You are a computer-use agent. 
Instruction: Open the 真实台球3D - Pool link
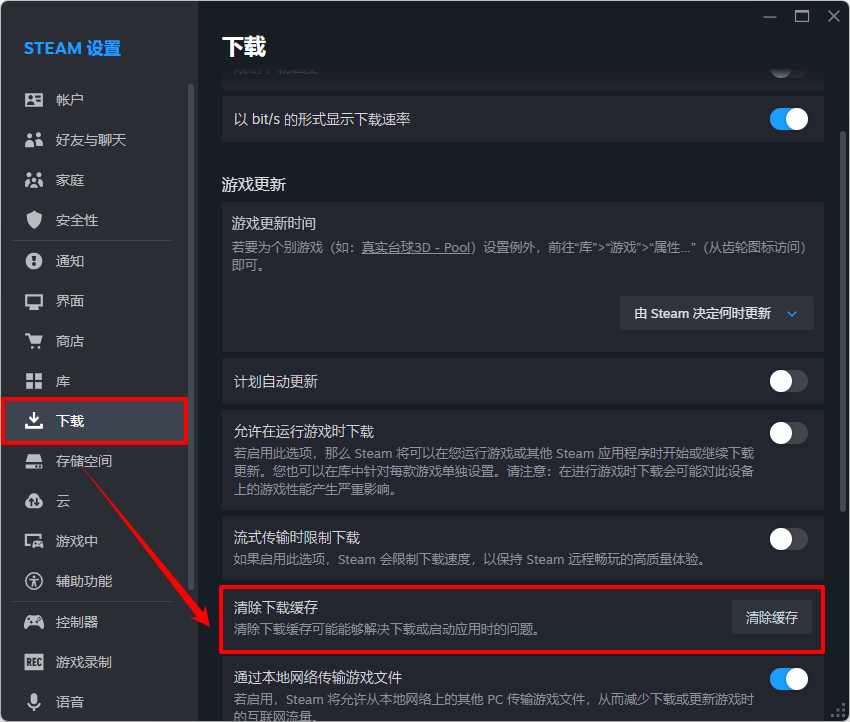click(x=415, y=248)
